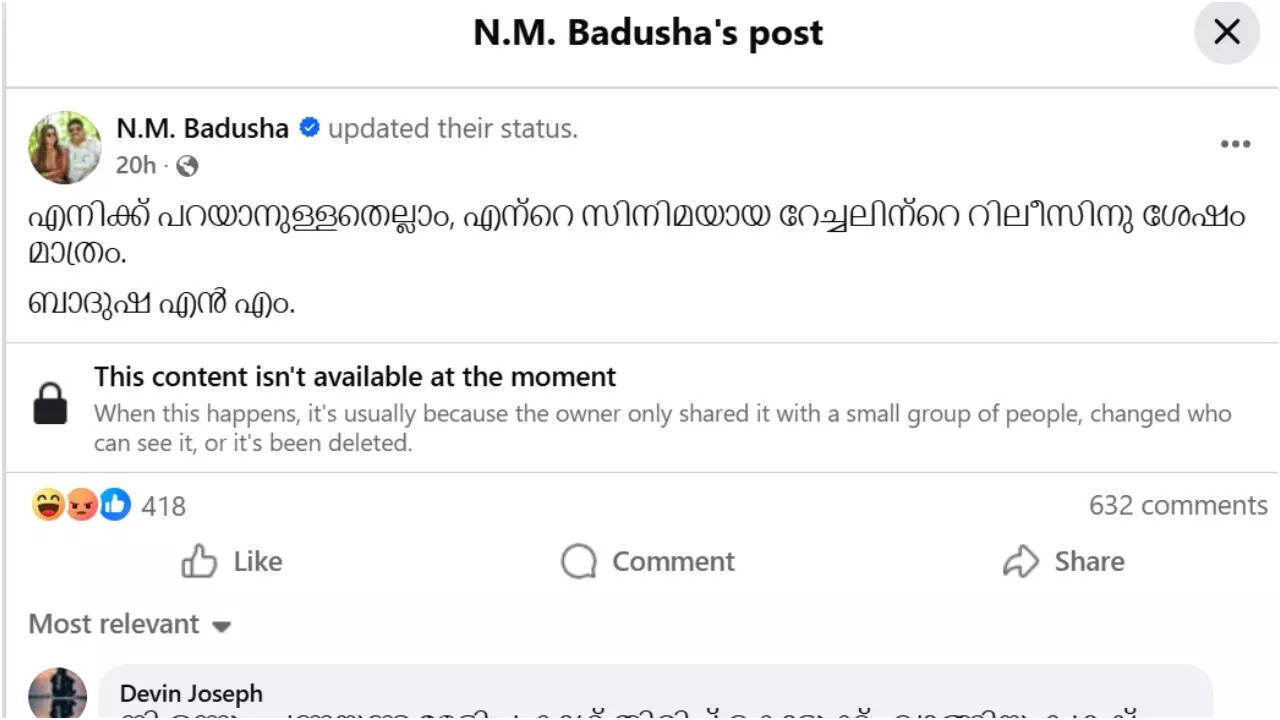Viewport: 1280px width, 720px height.
Task: Open the three-dot post options menu
Action: coord(1235,144)
